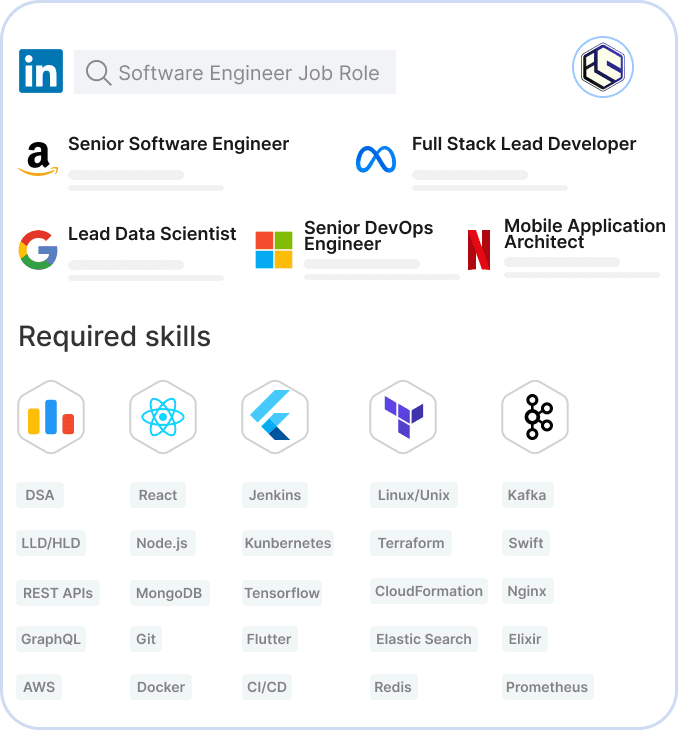This screenshot has height=730, width=678.
Task: Click the magnifying glass search icon
Action: pyautogui.click(x=98, y=73)
